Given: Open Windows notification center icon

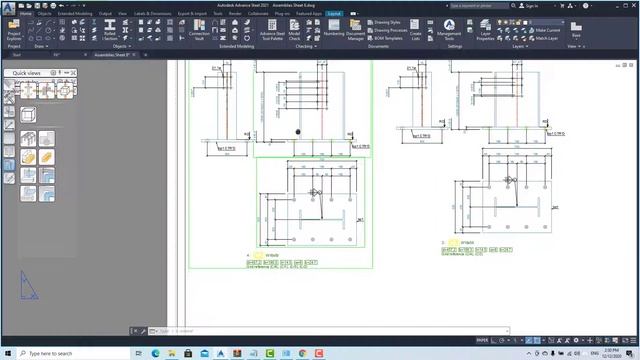Looking at the screenshot, I should pos(630,353).
